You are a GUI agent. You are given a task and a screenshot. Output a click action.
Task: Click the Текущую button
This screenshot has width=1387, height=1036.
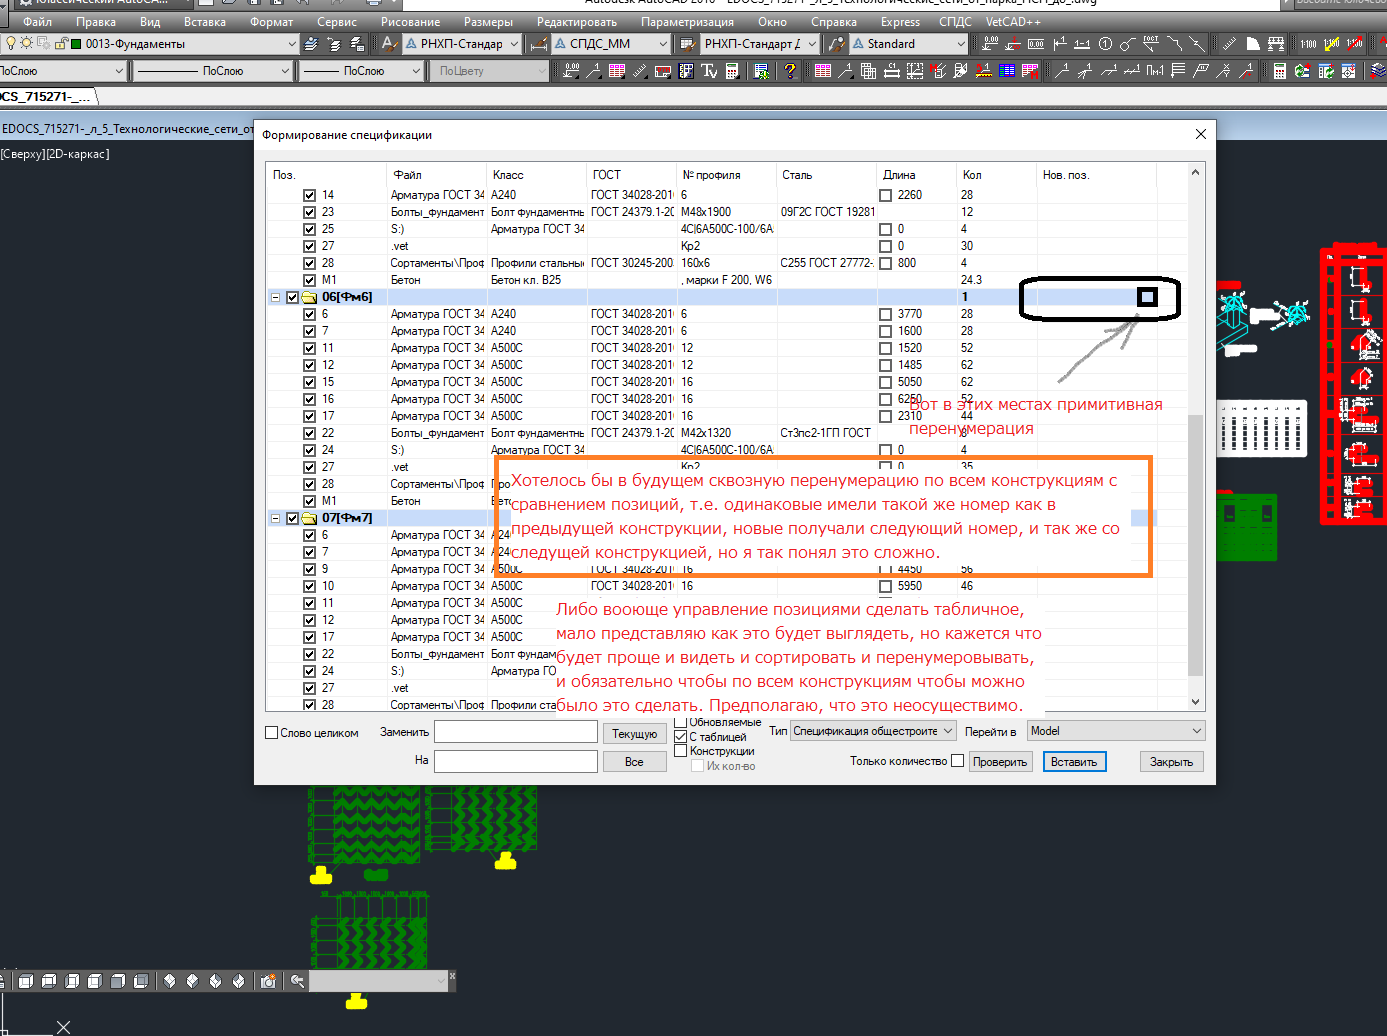[635, 734]
